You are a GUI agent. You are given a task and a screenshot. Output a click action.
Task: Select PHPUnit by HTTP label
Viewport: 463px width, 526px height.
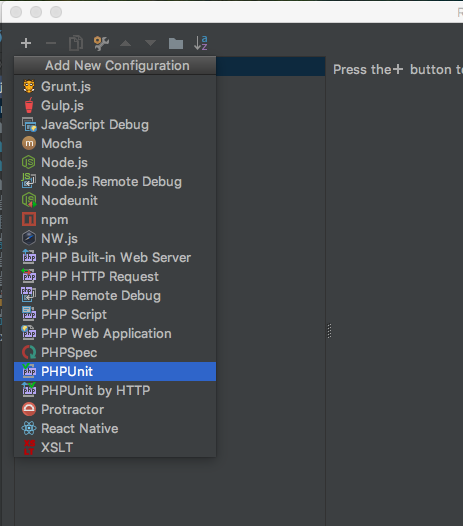point(96,390)
